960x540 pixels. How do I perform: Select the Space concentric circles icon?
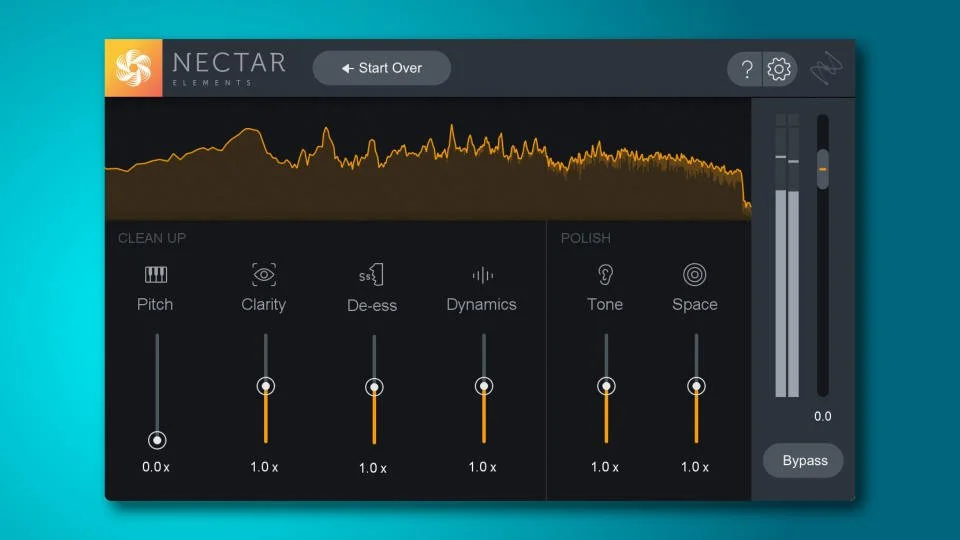[x=694, y=274]
